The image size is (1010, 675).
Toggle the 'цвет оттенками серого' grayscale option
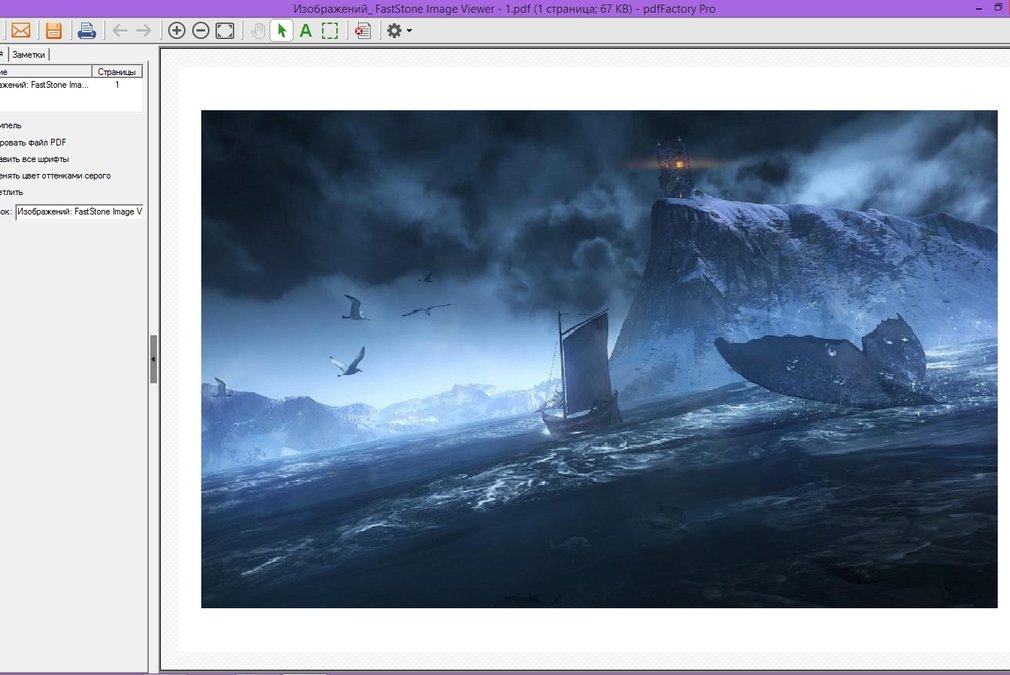[55, 176]
